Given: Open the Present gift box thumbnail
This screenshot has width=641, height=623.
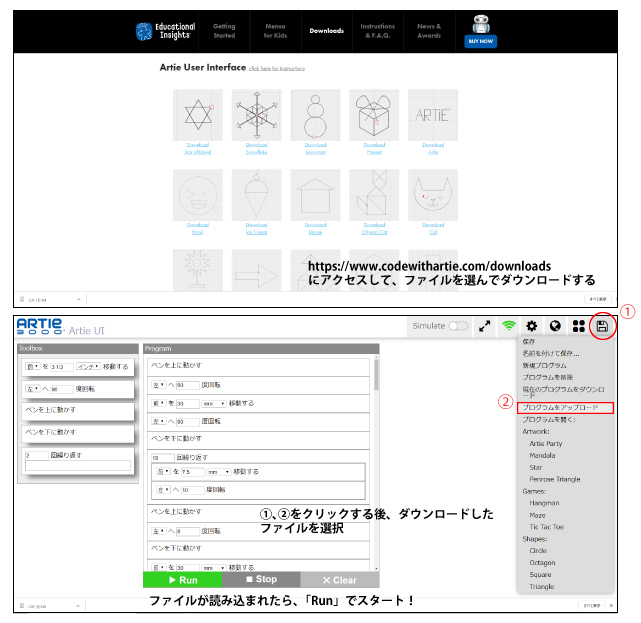Looking at the screenshot, I should (374, 115).
